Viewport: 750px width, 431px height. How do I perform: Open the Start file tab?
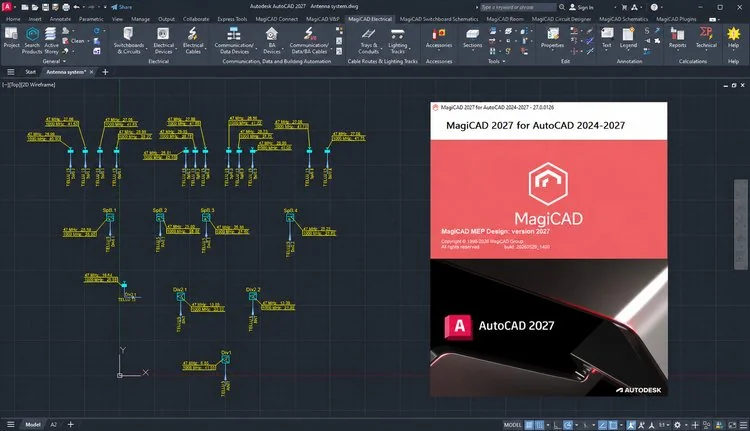tap(31, 72)
